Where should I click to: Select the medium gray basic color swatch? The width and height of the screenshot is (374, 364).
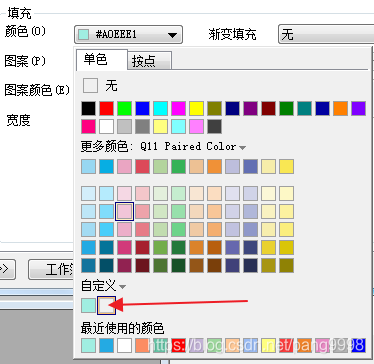(x=142, y=127)
